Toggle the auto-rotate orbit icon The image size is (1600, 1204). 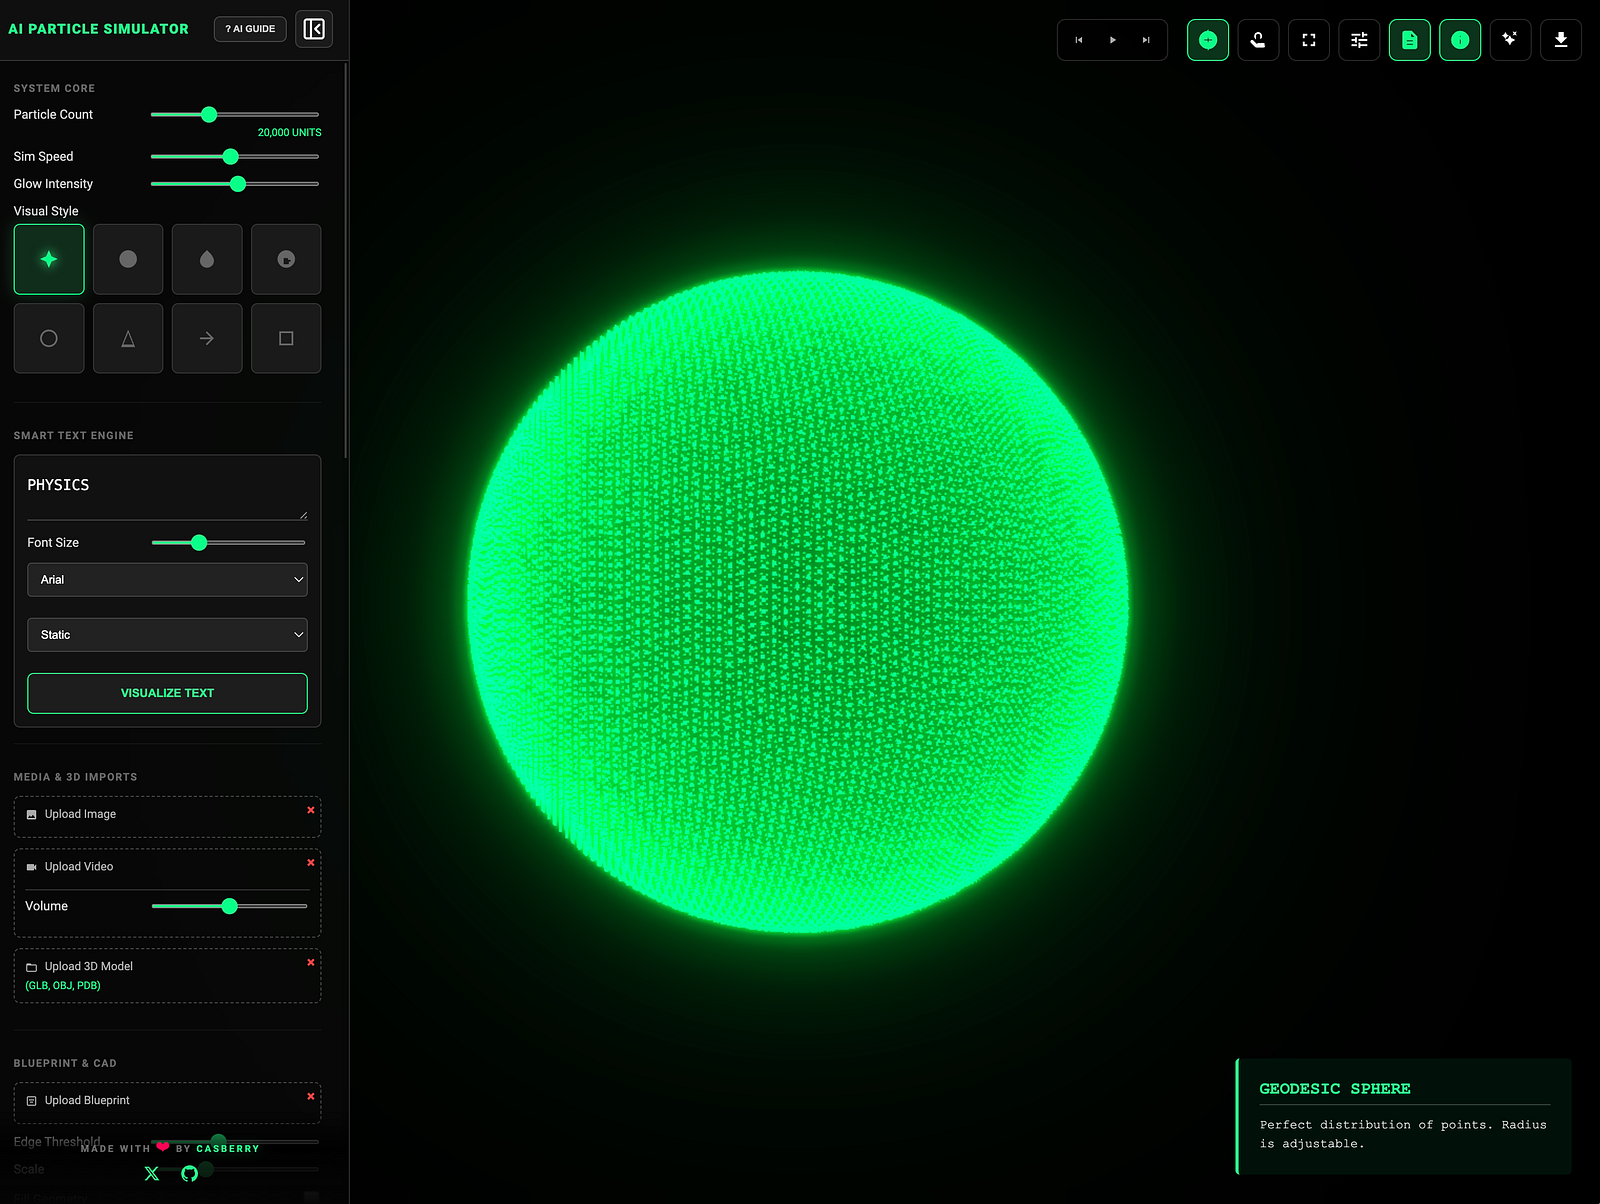(1208, 40)
